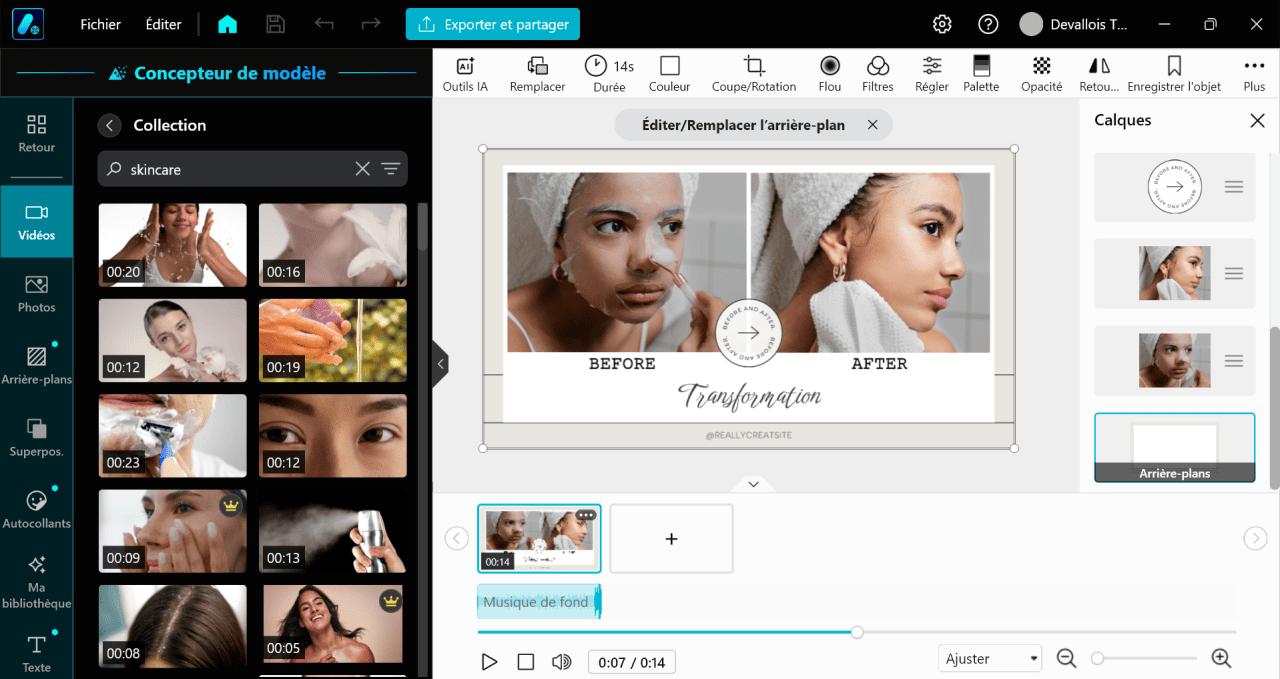Open the Texte sidebar tab
The image size is (1280, 679).
(37, 653)
